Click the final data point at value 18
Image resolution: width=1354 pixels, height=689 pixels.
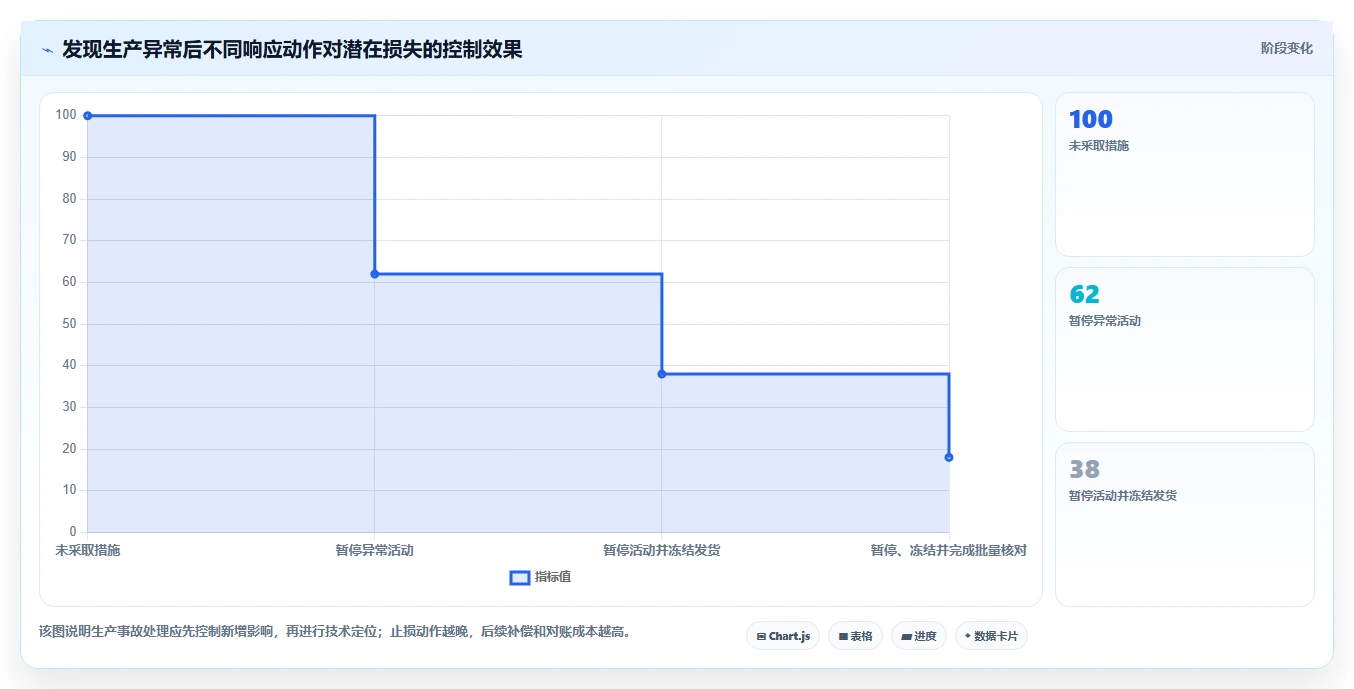(x=949, y=457)
